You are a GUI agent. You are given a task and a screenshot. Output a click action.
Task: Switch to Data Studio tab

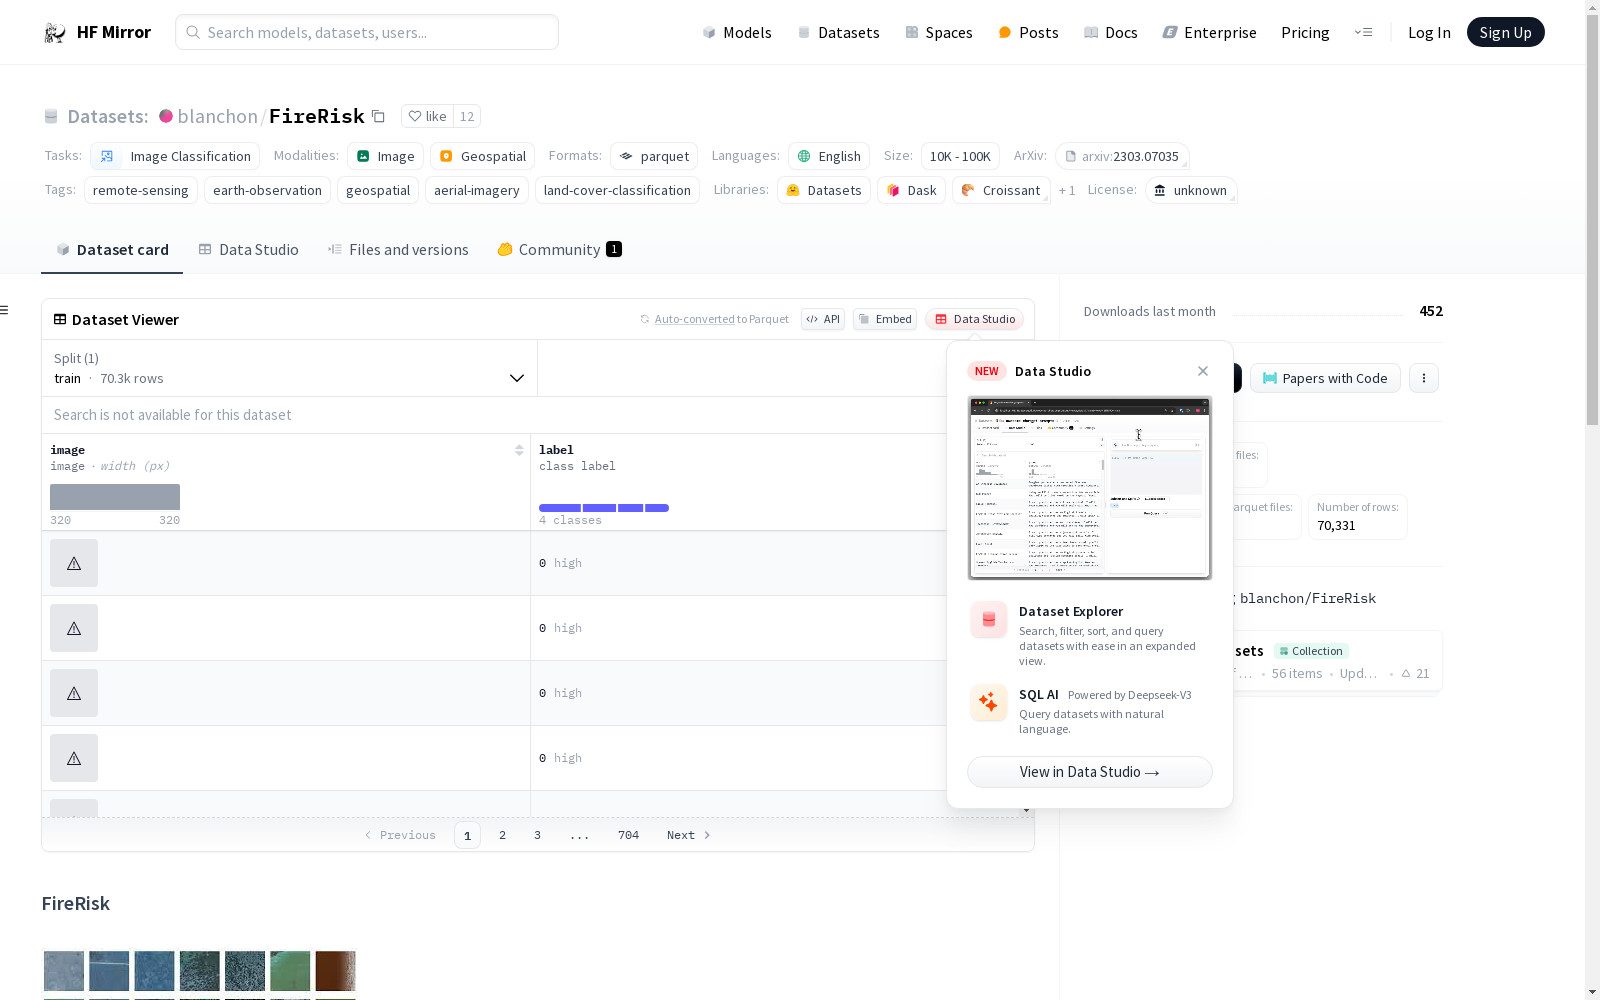(249, 250)
